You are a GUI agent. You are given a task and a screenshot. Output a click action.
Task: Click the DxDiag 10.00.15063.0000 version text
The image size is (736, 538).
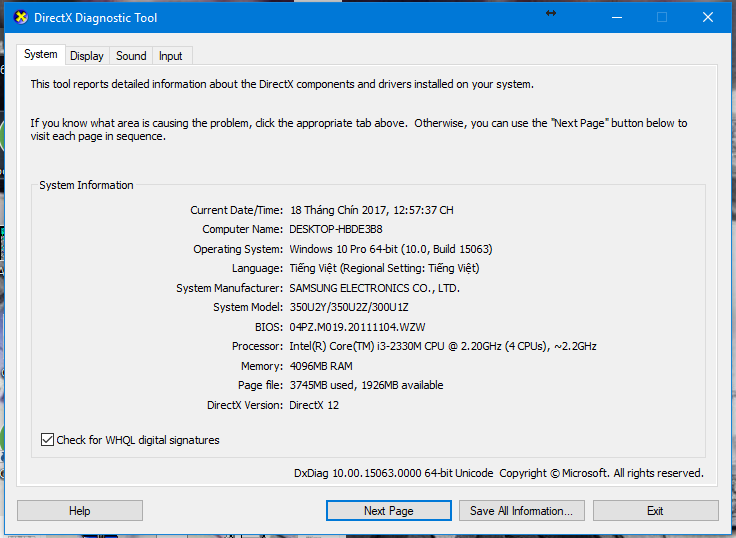[393, 473]
